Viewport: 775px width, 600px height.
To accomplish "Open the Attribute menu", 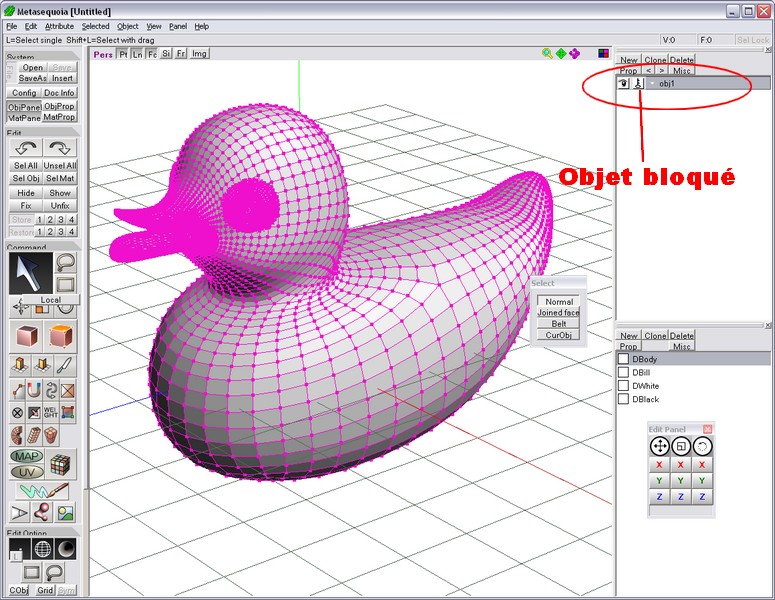I will [x=59, y=26].
